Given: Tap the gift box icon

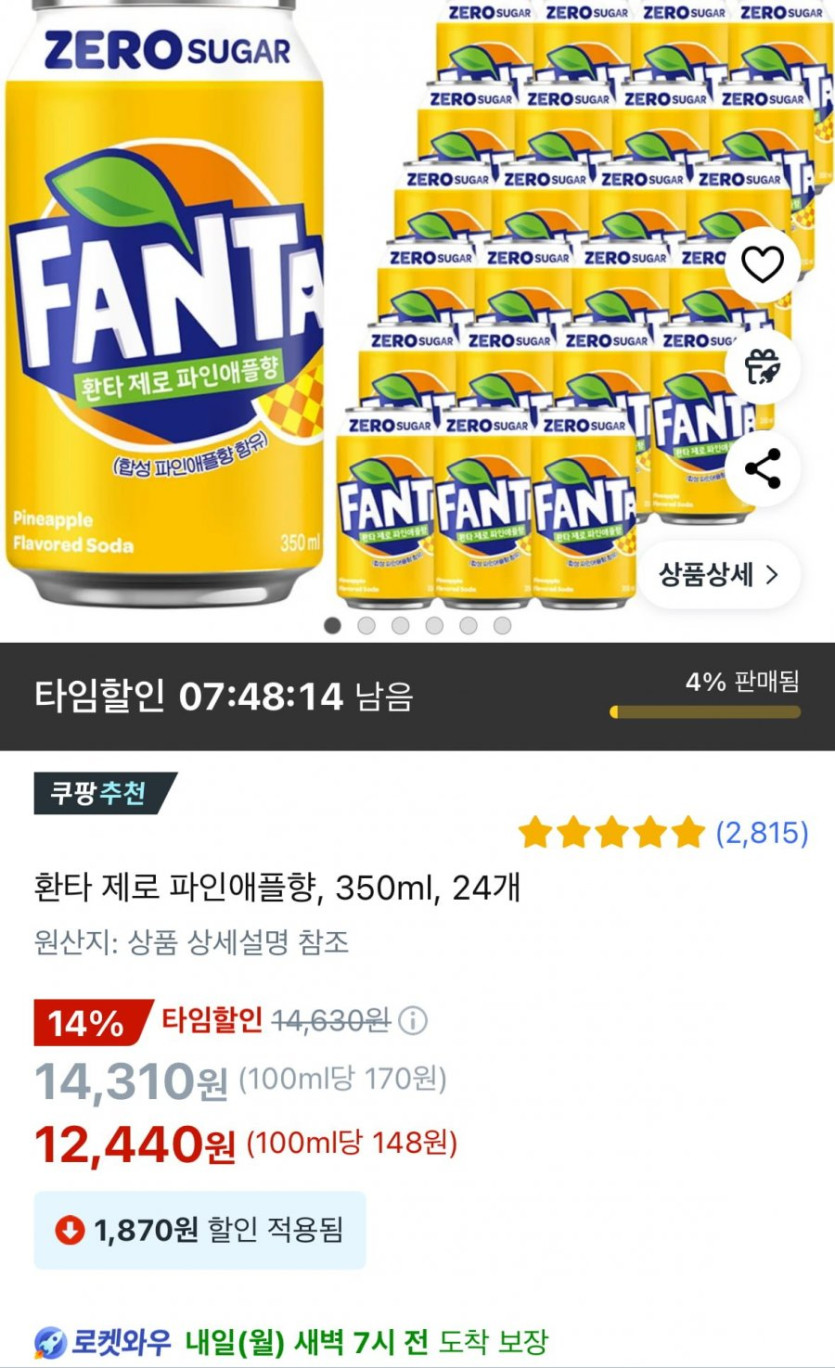Looking at the screenshot, I should tap(763, 367).
